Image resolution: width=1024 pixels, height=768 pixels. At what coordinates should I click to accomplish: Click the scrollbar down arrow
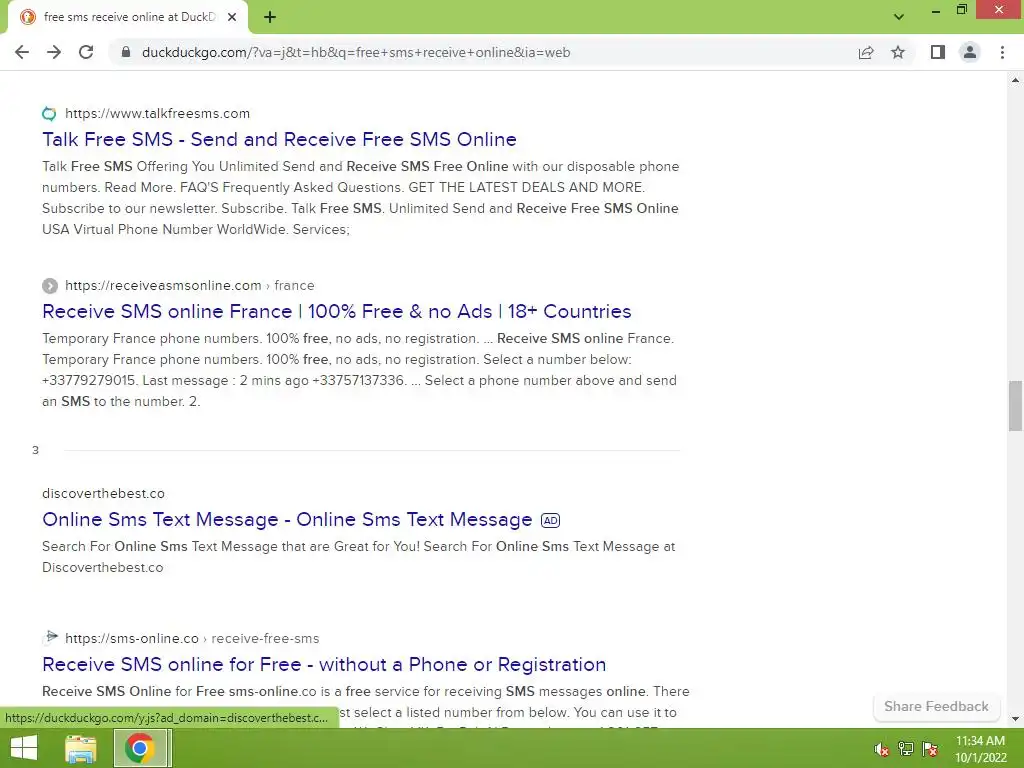(x=1015, y=719)
